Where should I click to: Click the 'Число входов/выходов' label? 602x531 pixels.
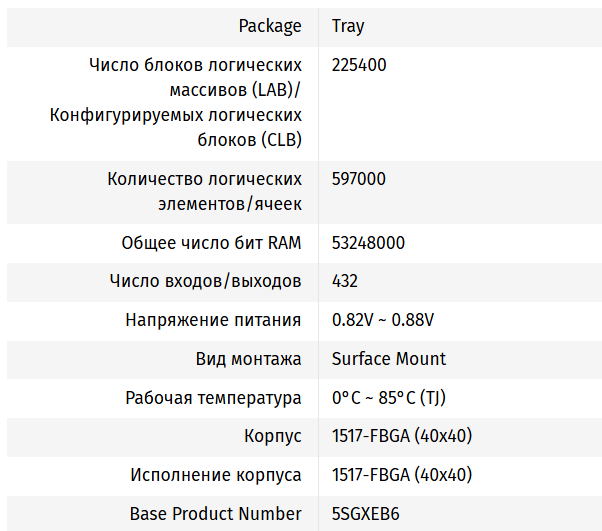click(x=206, y=281)
